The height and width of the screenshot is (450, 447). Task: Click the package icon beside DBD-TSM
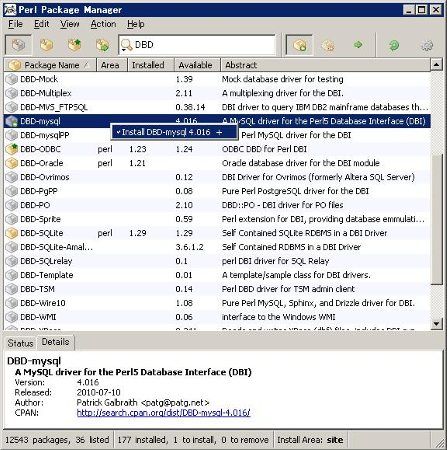[x=12, y=289]
